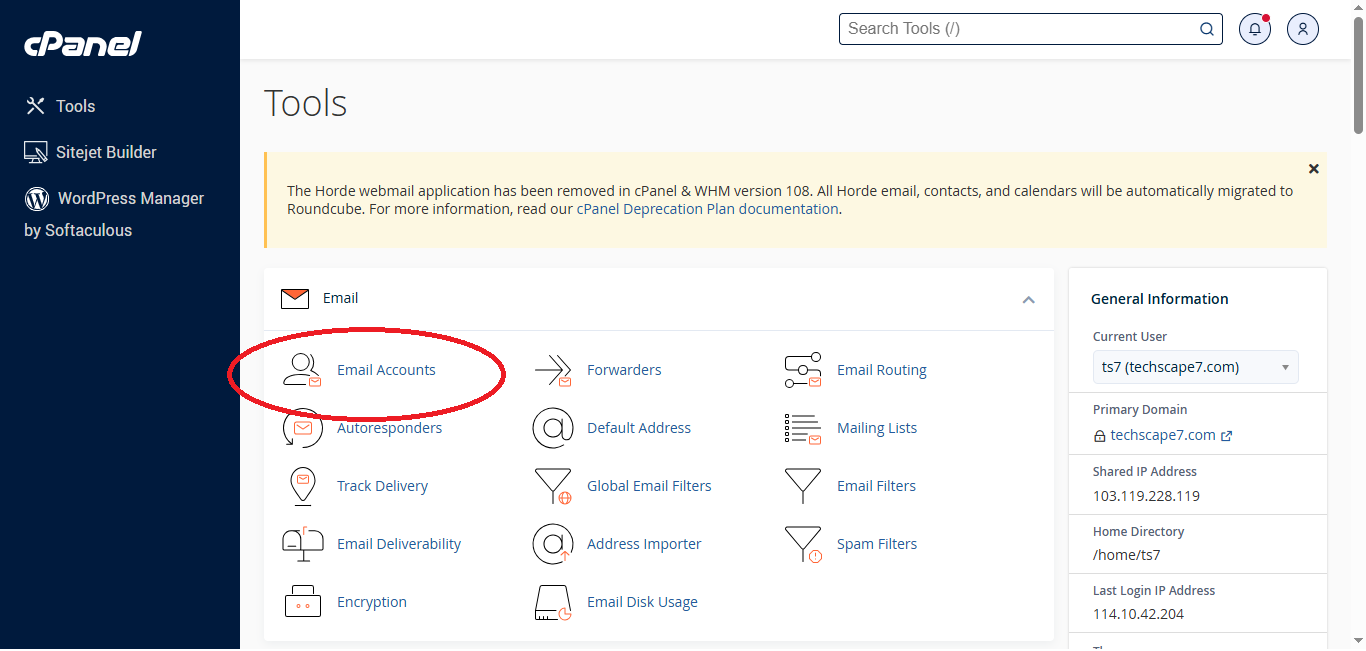Open WordPress Manager by Softaculous
1366x651 pixels.
[114, 214]
